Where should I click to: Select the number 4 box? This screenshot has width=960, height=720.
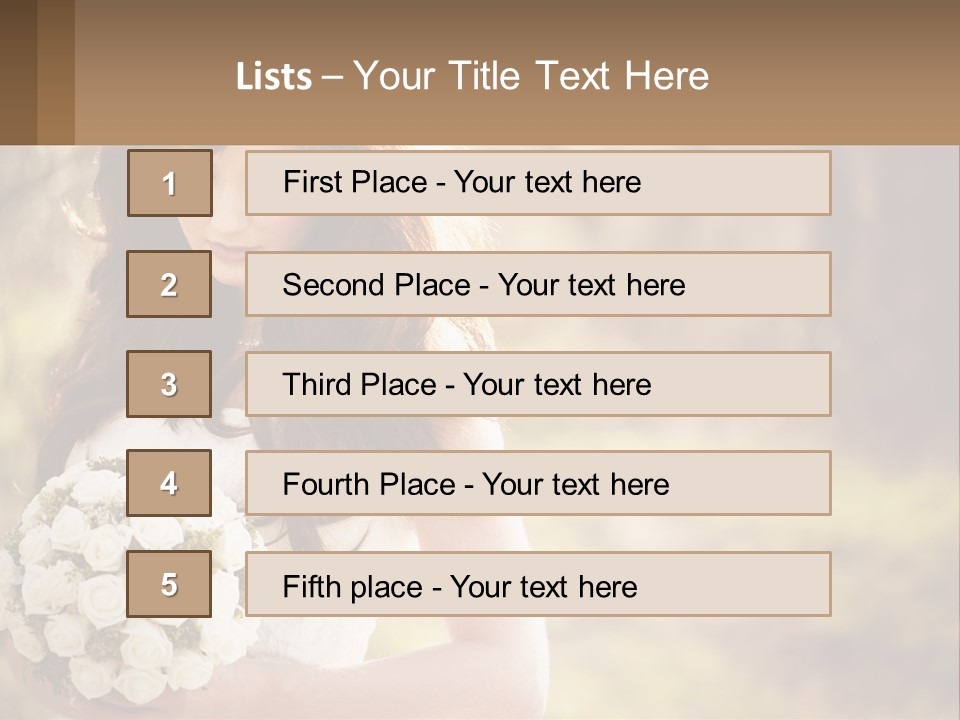[169, 483]
